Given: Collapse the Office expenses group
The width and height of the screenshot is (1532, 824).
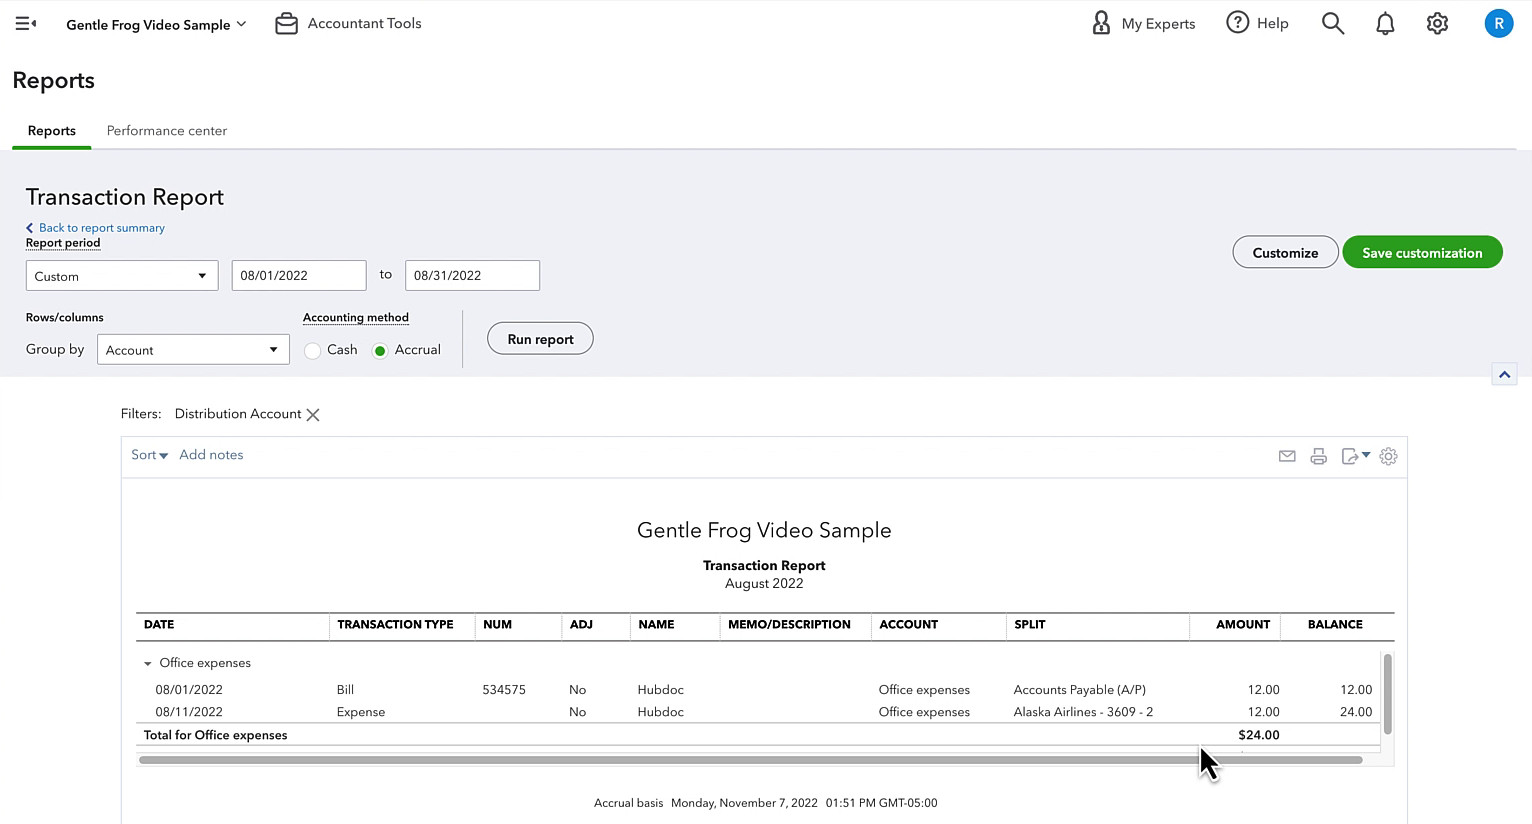Looking at the screenshot, I should (147, 663).
